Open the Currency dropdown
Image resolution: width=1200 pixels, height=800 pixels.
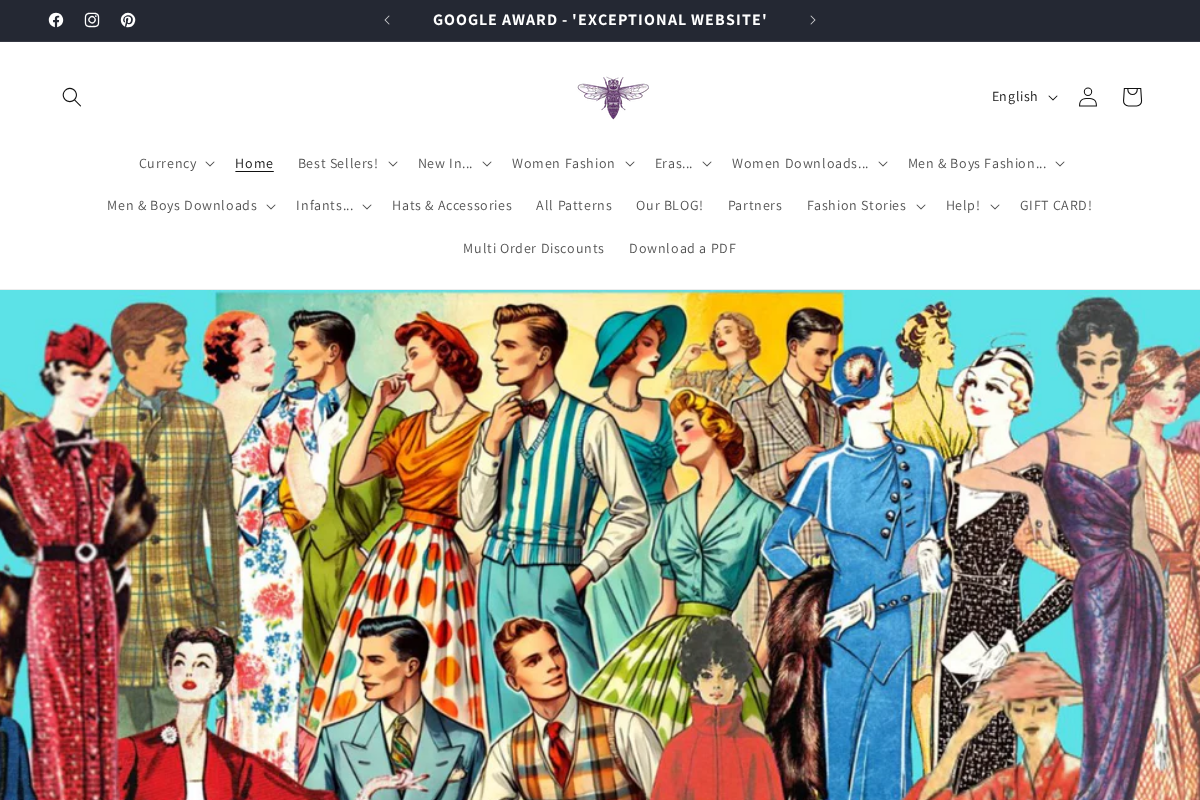click(175, 163)
